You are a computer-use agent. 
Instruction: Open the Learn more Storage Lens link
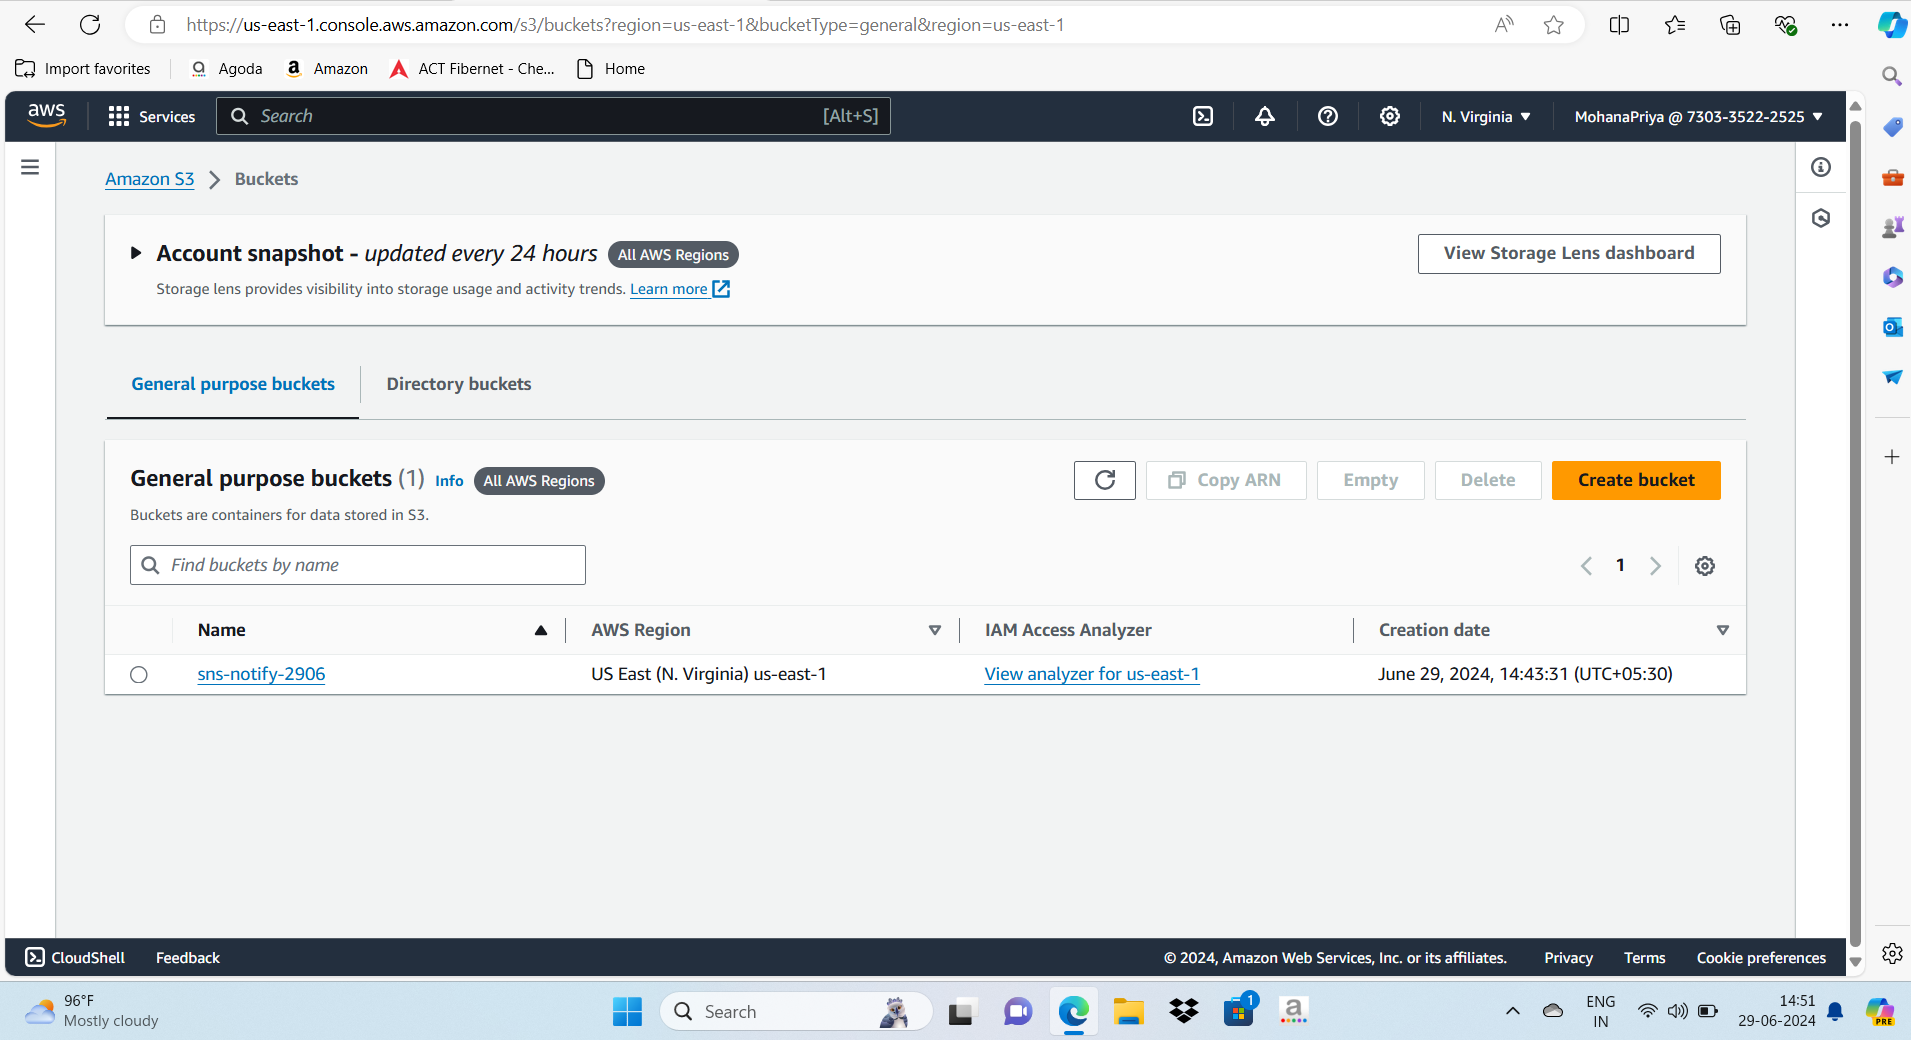[680, 289]
